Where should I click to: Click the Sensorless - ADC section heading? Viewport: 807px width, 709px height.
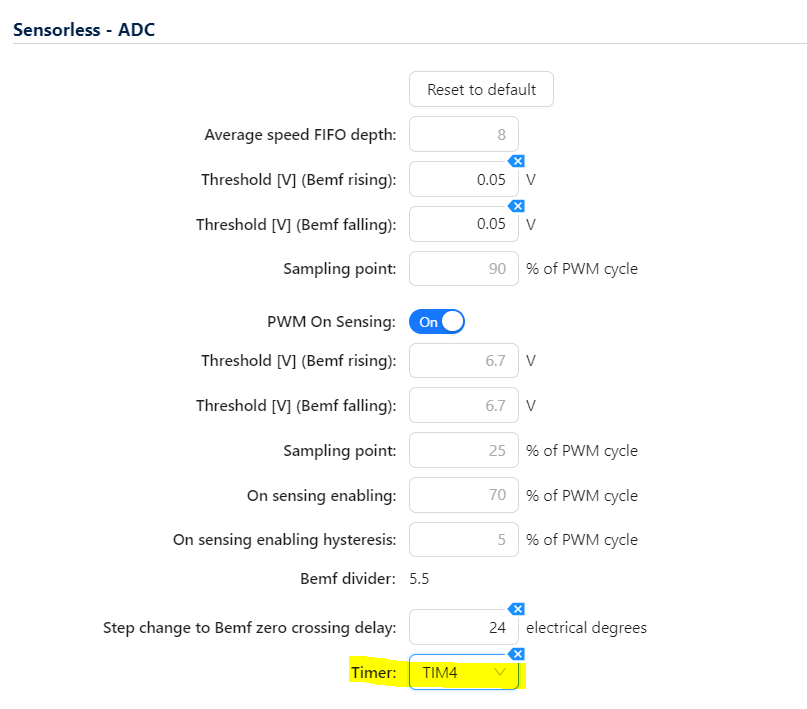click(x=83, y=29)
